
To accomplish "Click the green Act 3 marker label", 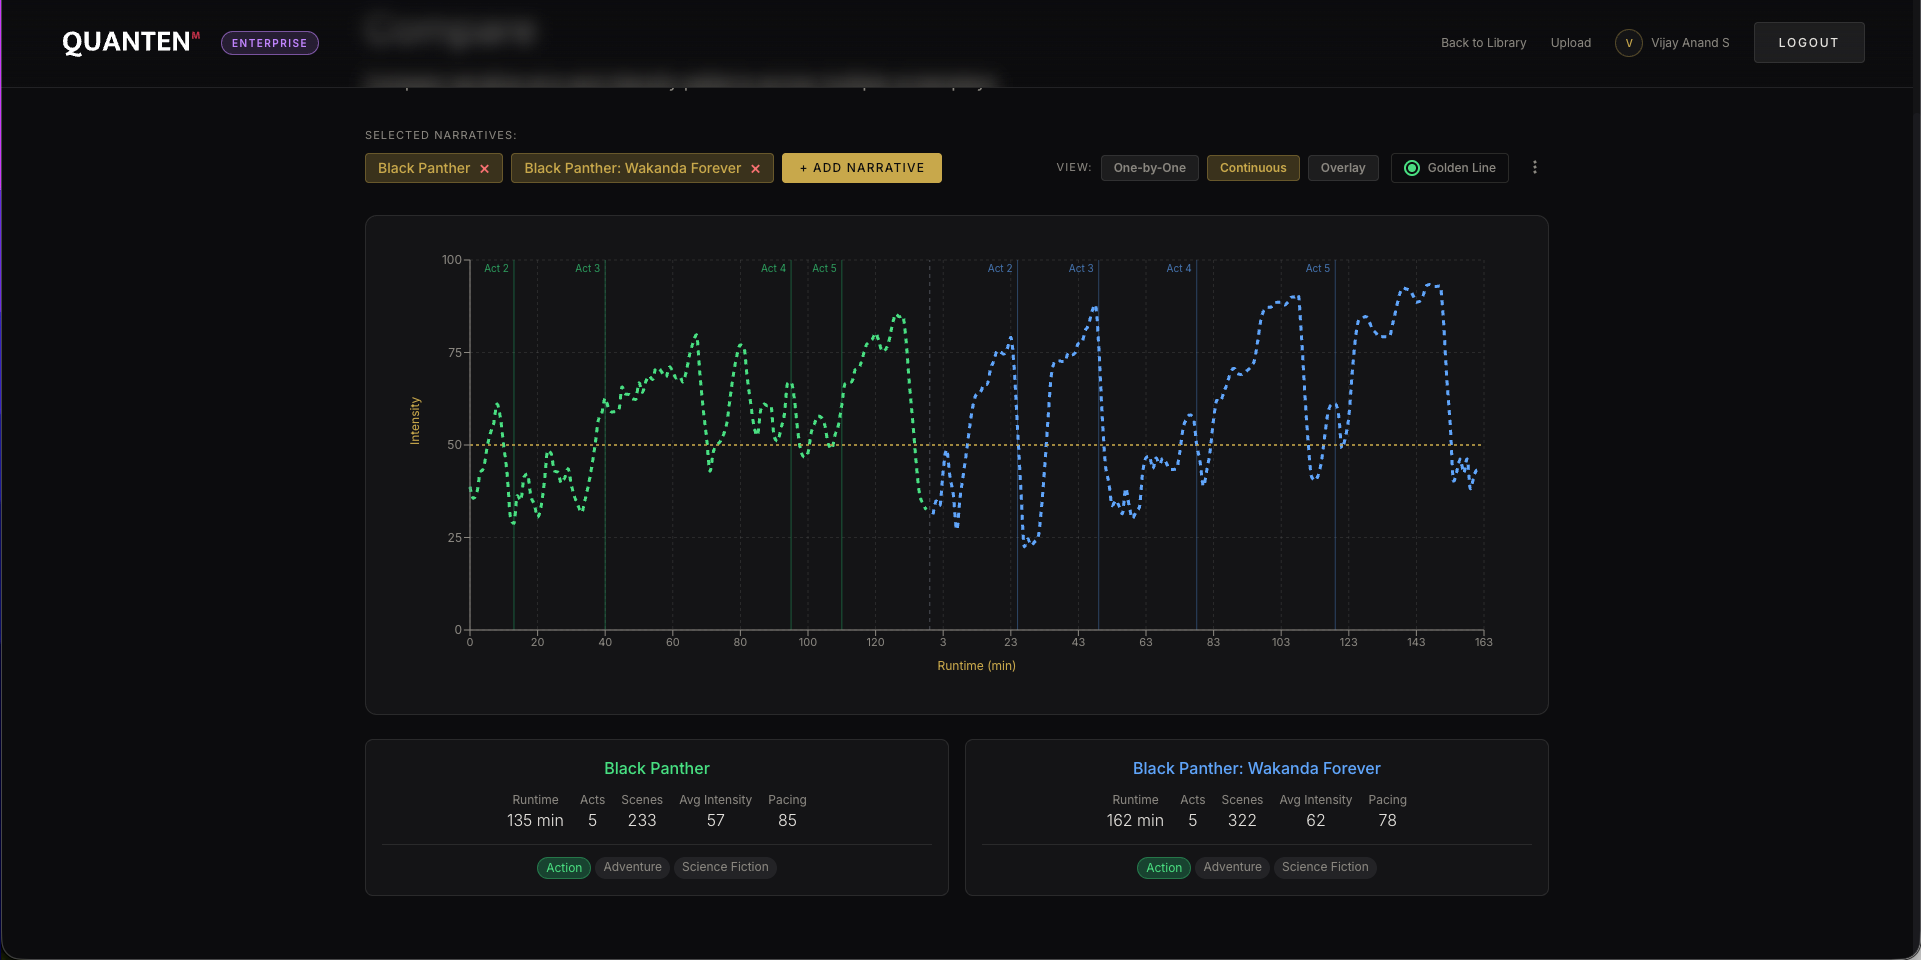I will point(587,268).
